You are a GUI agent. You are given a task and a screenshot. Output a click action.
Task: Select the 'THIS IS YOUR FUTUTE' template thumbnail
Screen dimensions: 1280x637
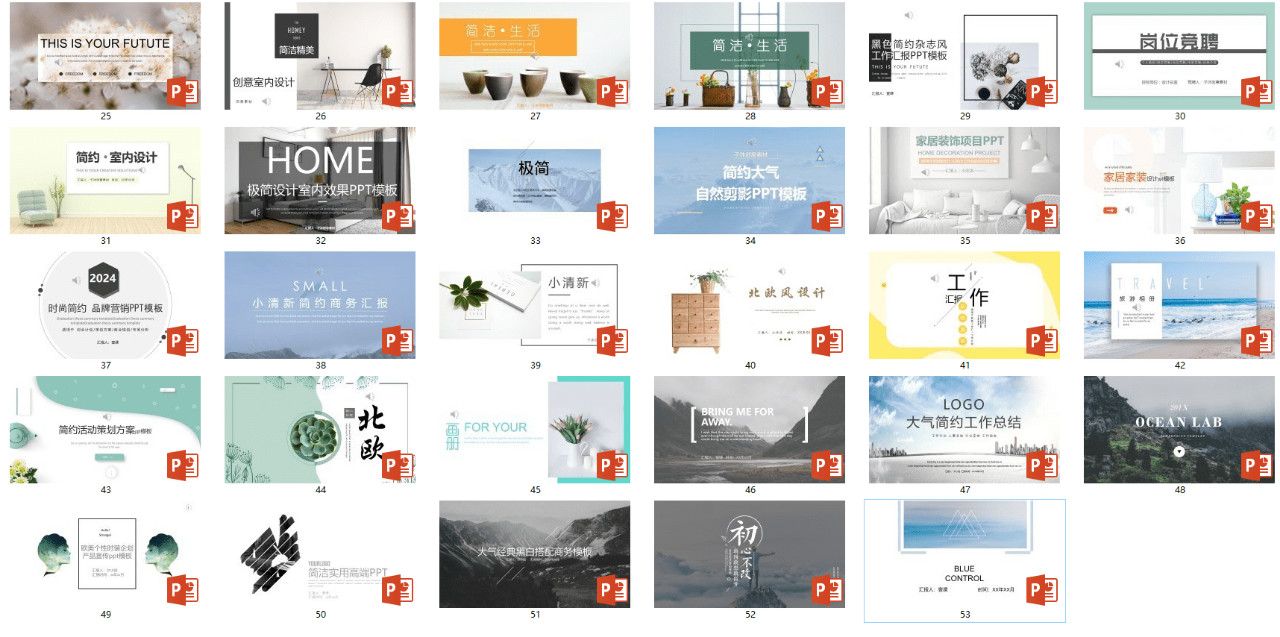105,56
